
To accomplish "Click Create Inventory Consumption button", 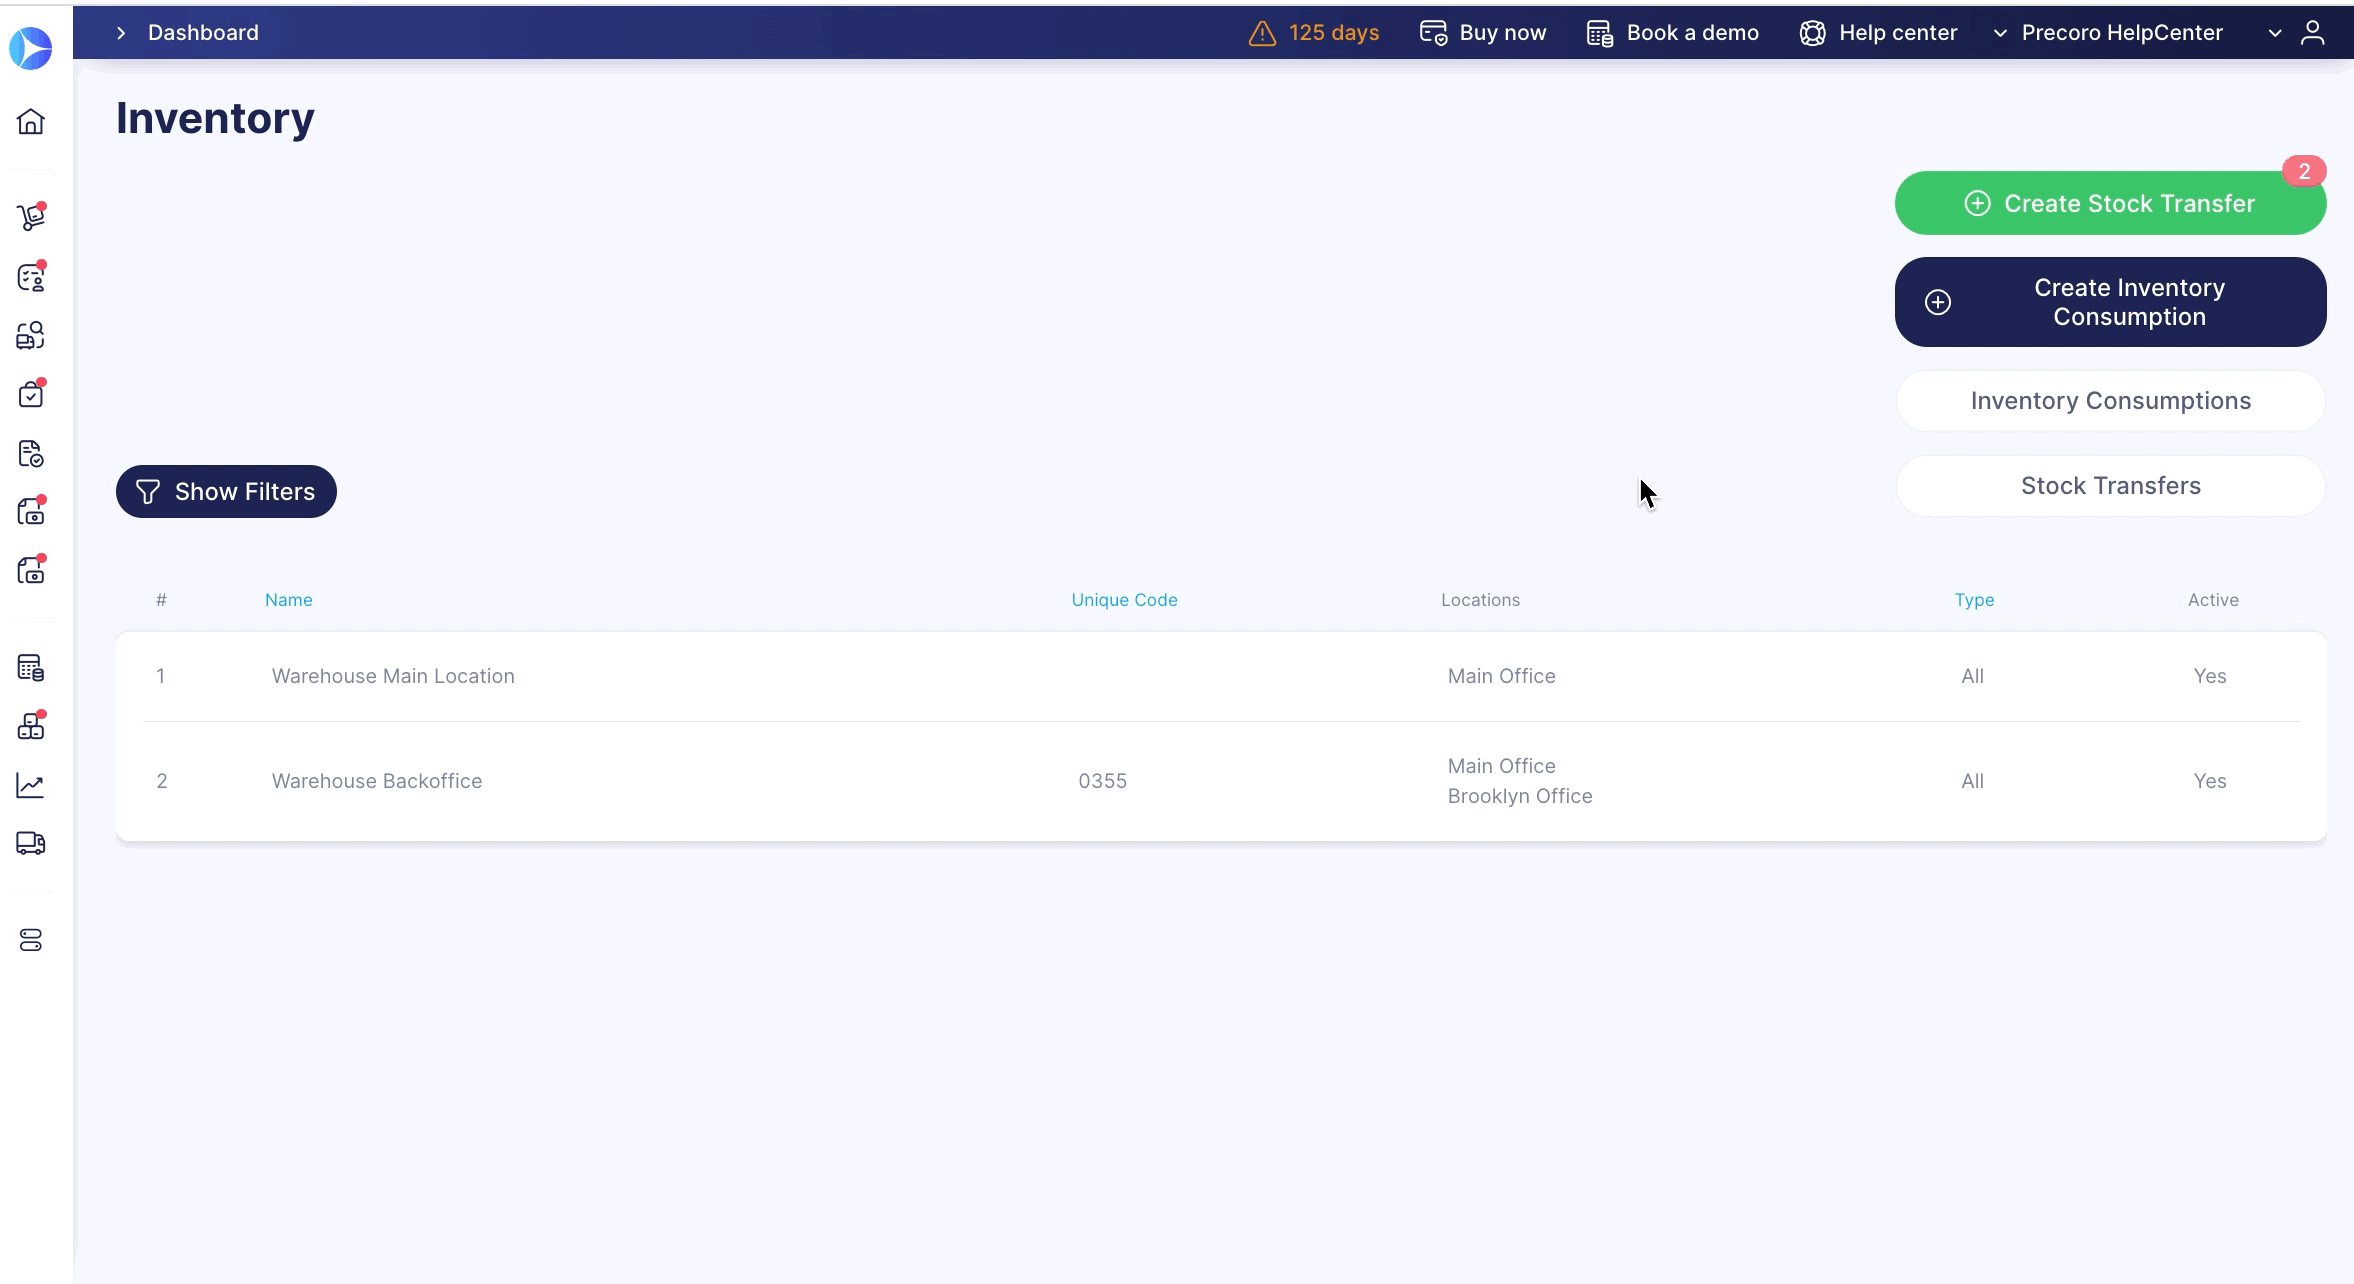I will [2110, 302].
